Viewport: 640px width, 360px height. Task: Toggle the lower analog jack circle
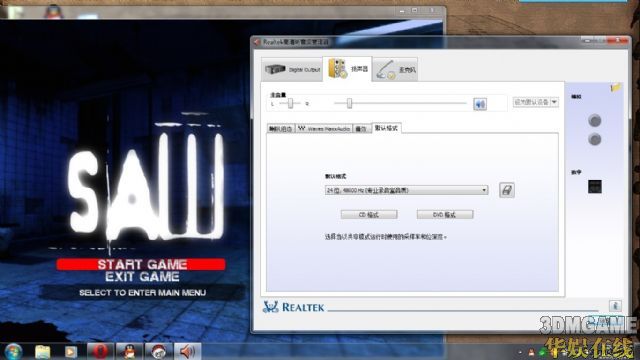[595, 140]
